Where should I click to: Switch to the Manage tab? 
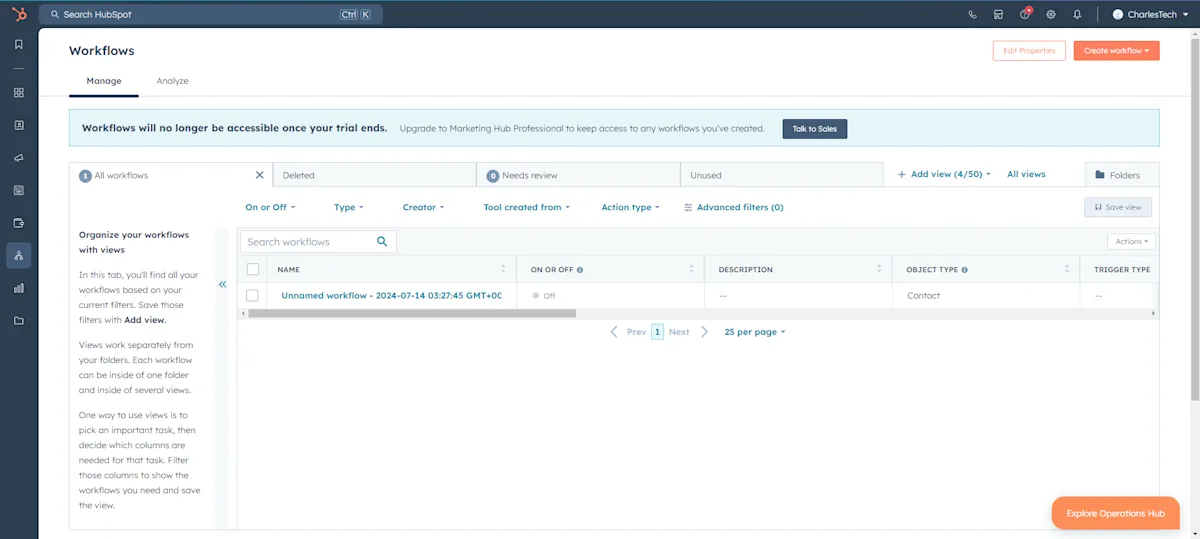pos(104,81)
